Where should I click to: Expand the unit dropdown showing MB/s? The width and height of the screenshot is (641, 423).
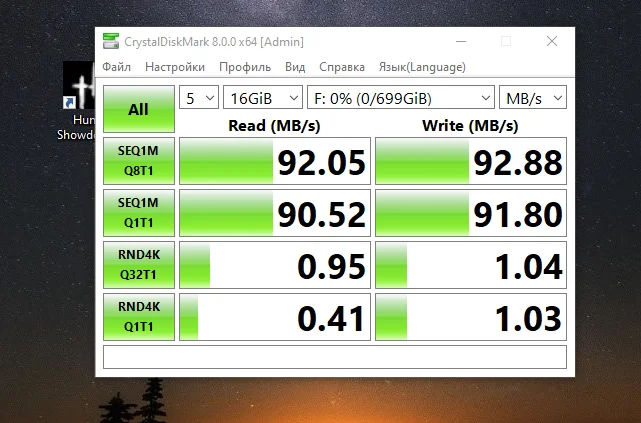click(533, 98)
